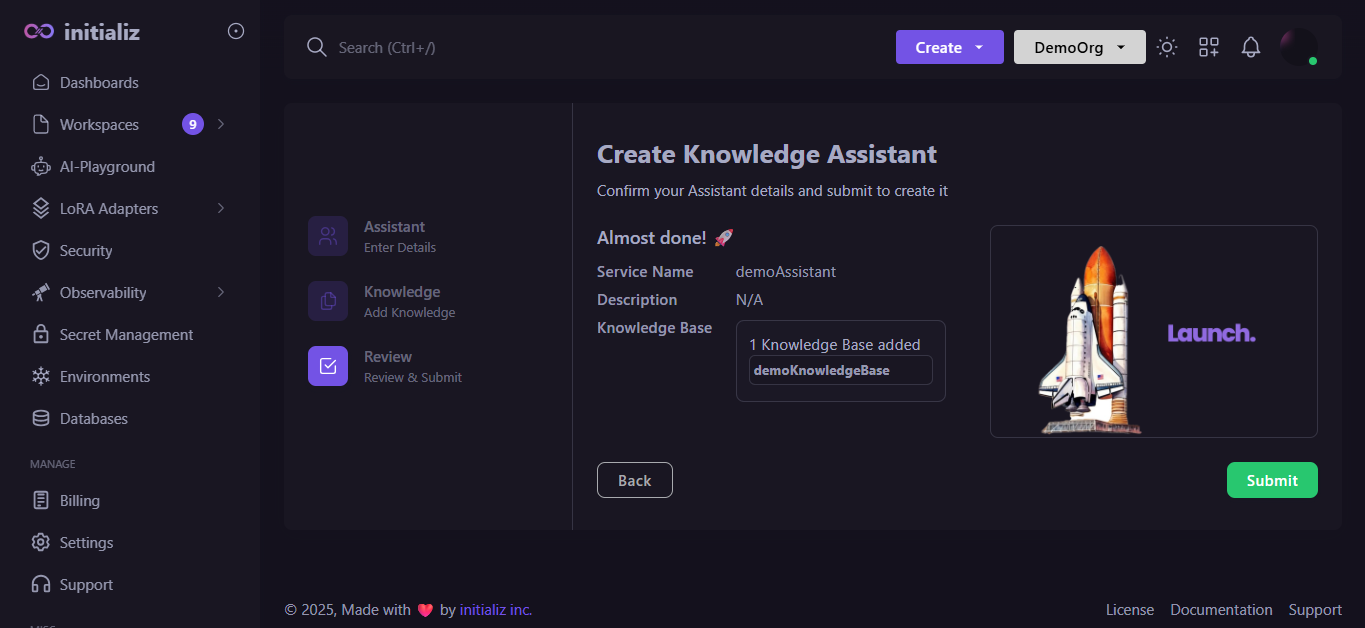Click the initializ infinity logo
Image resolution: width=1365 pixels, height=628 pixels.
point(39,32)
